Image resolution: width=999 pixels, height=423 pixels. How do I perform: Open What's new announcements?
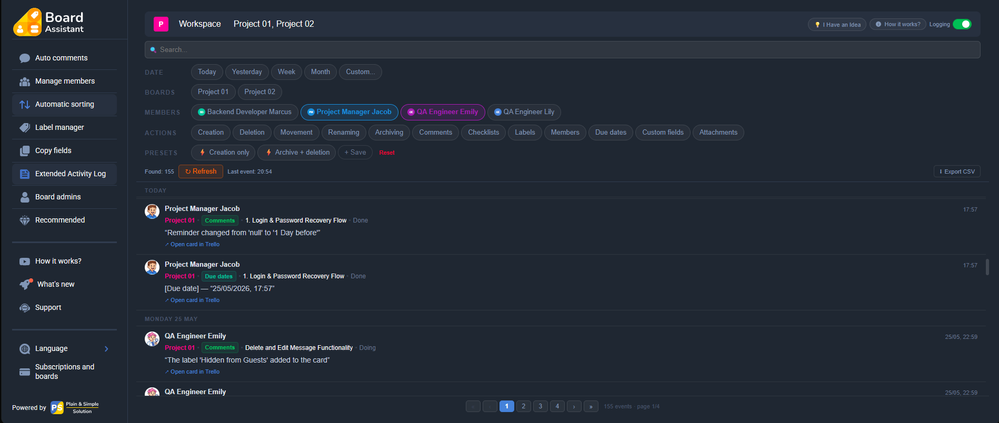pyautogui.click(x=64, y=284)
